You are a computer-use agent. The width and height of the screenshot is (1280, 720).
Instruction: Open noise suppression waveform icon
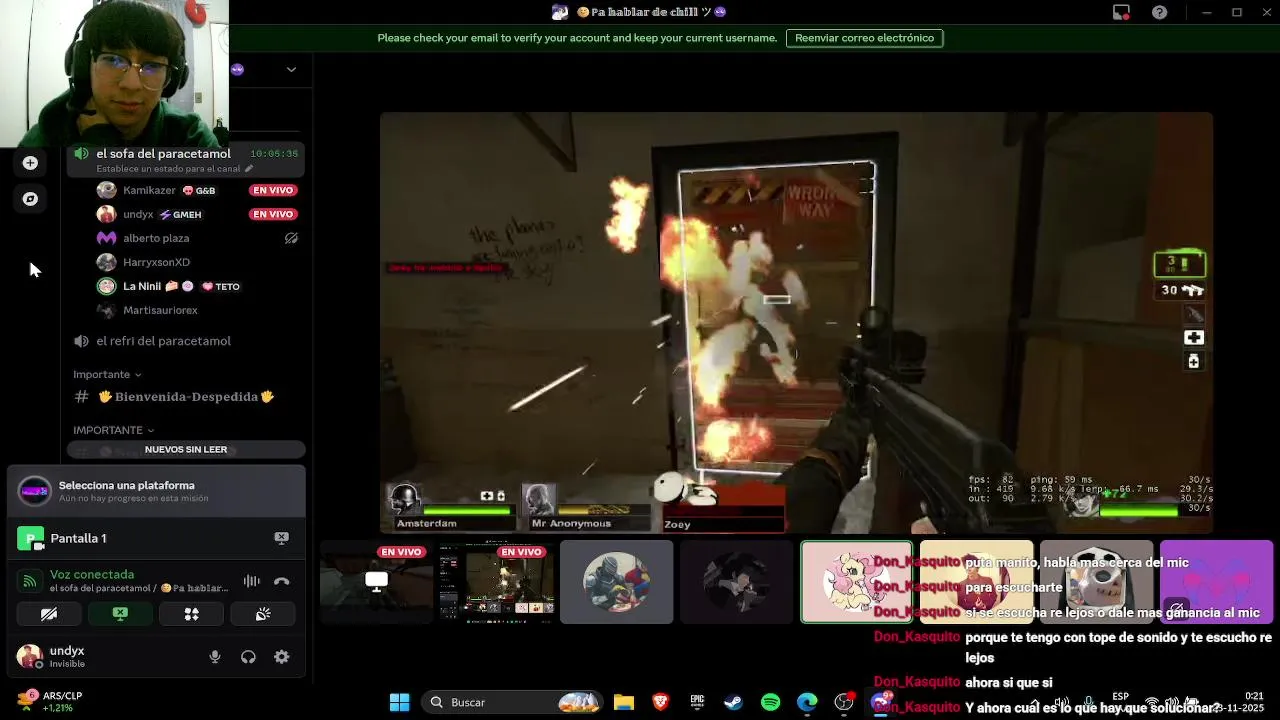pos(251,581)
